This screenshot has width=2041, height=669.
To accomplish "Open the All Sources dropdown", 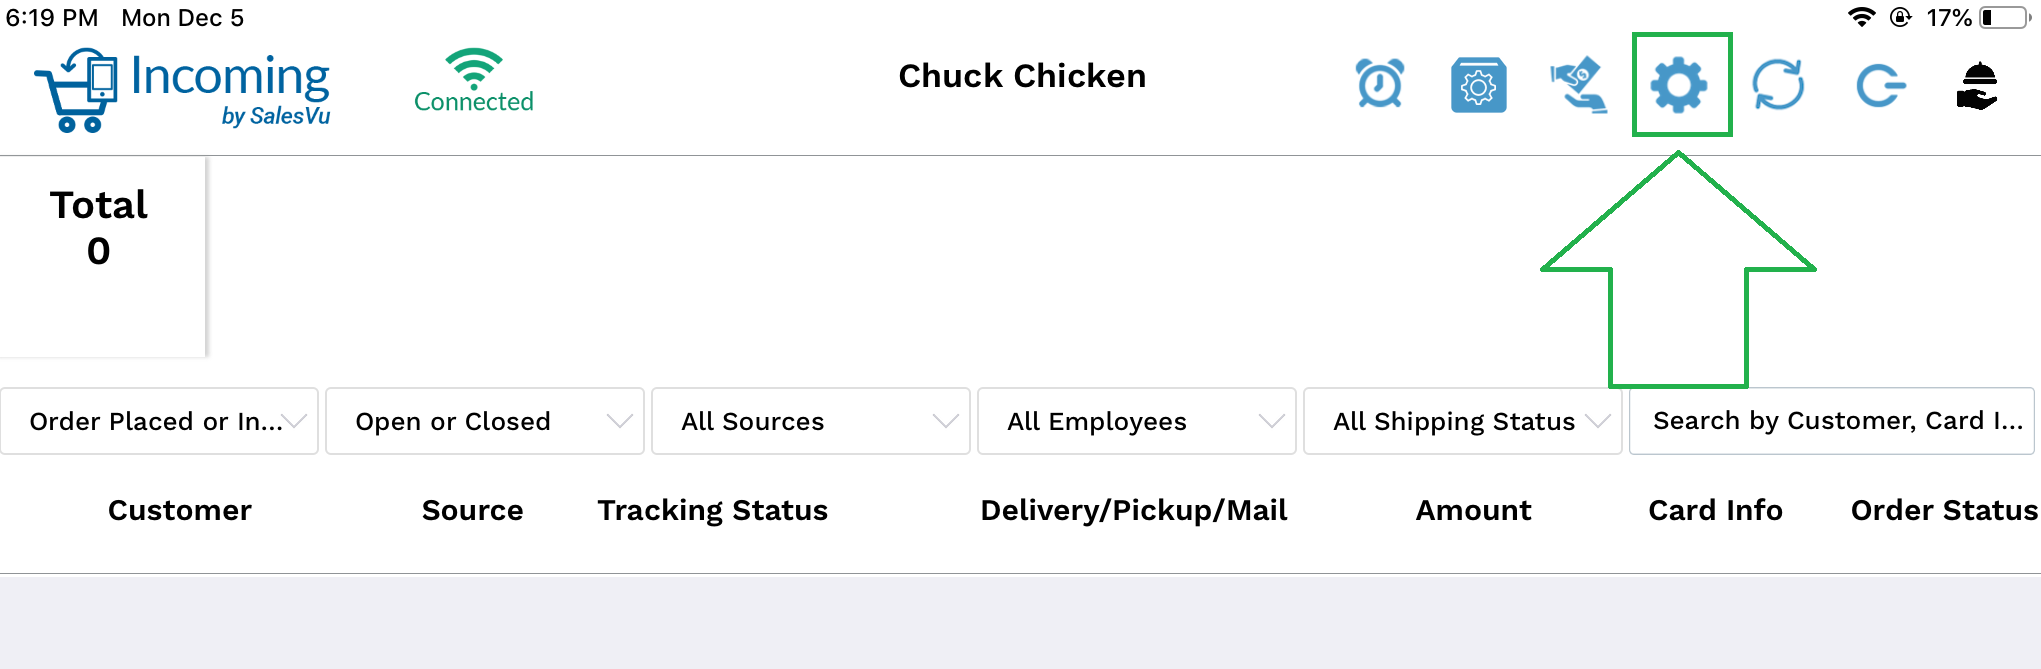I will click(x=811, y=421).
